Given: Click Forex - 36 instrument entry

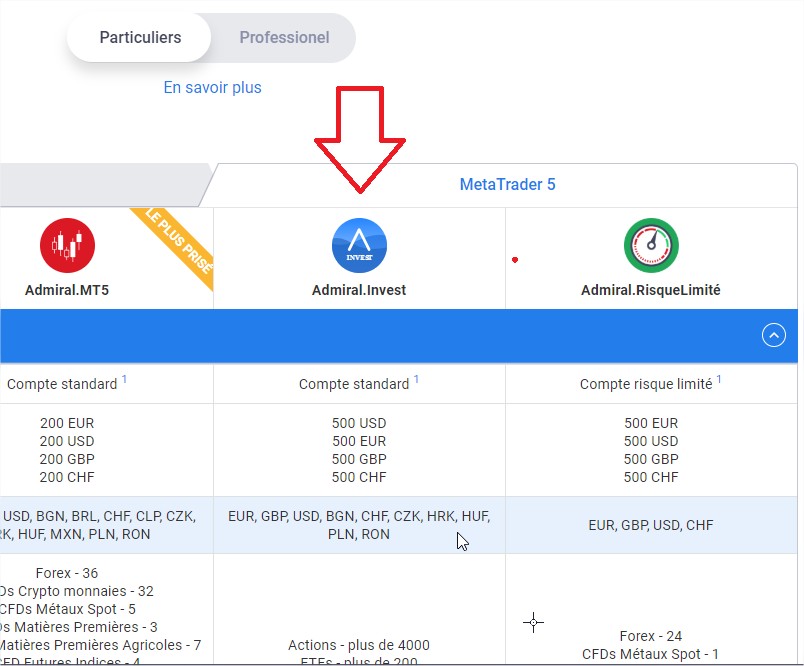Looking at the screenshot, I should (67, 573).
